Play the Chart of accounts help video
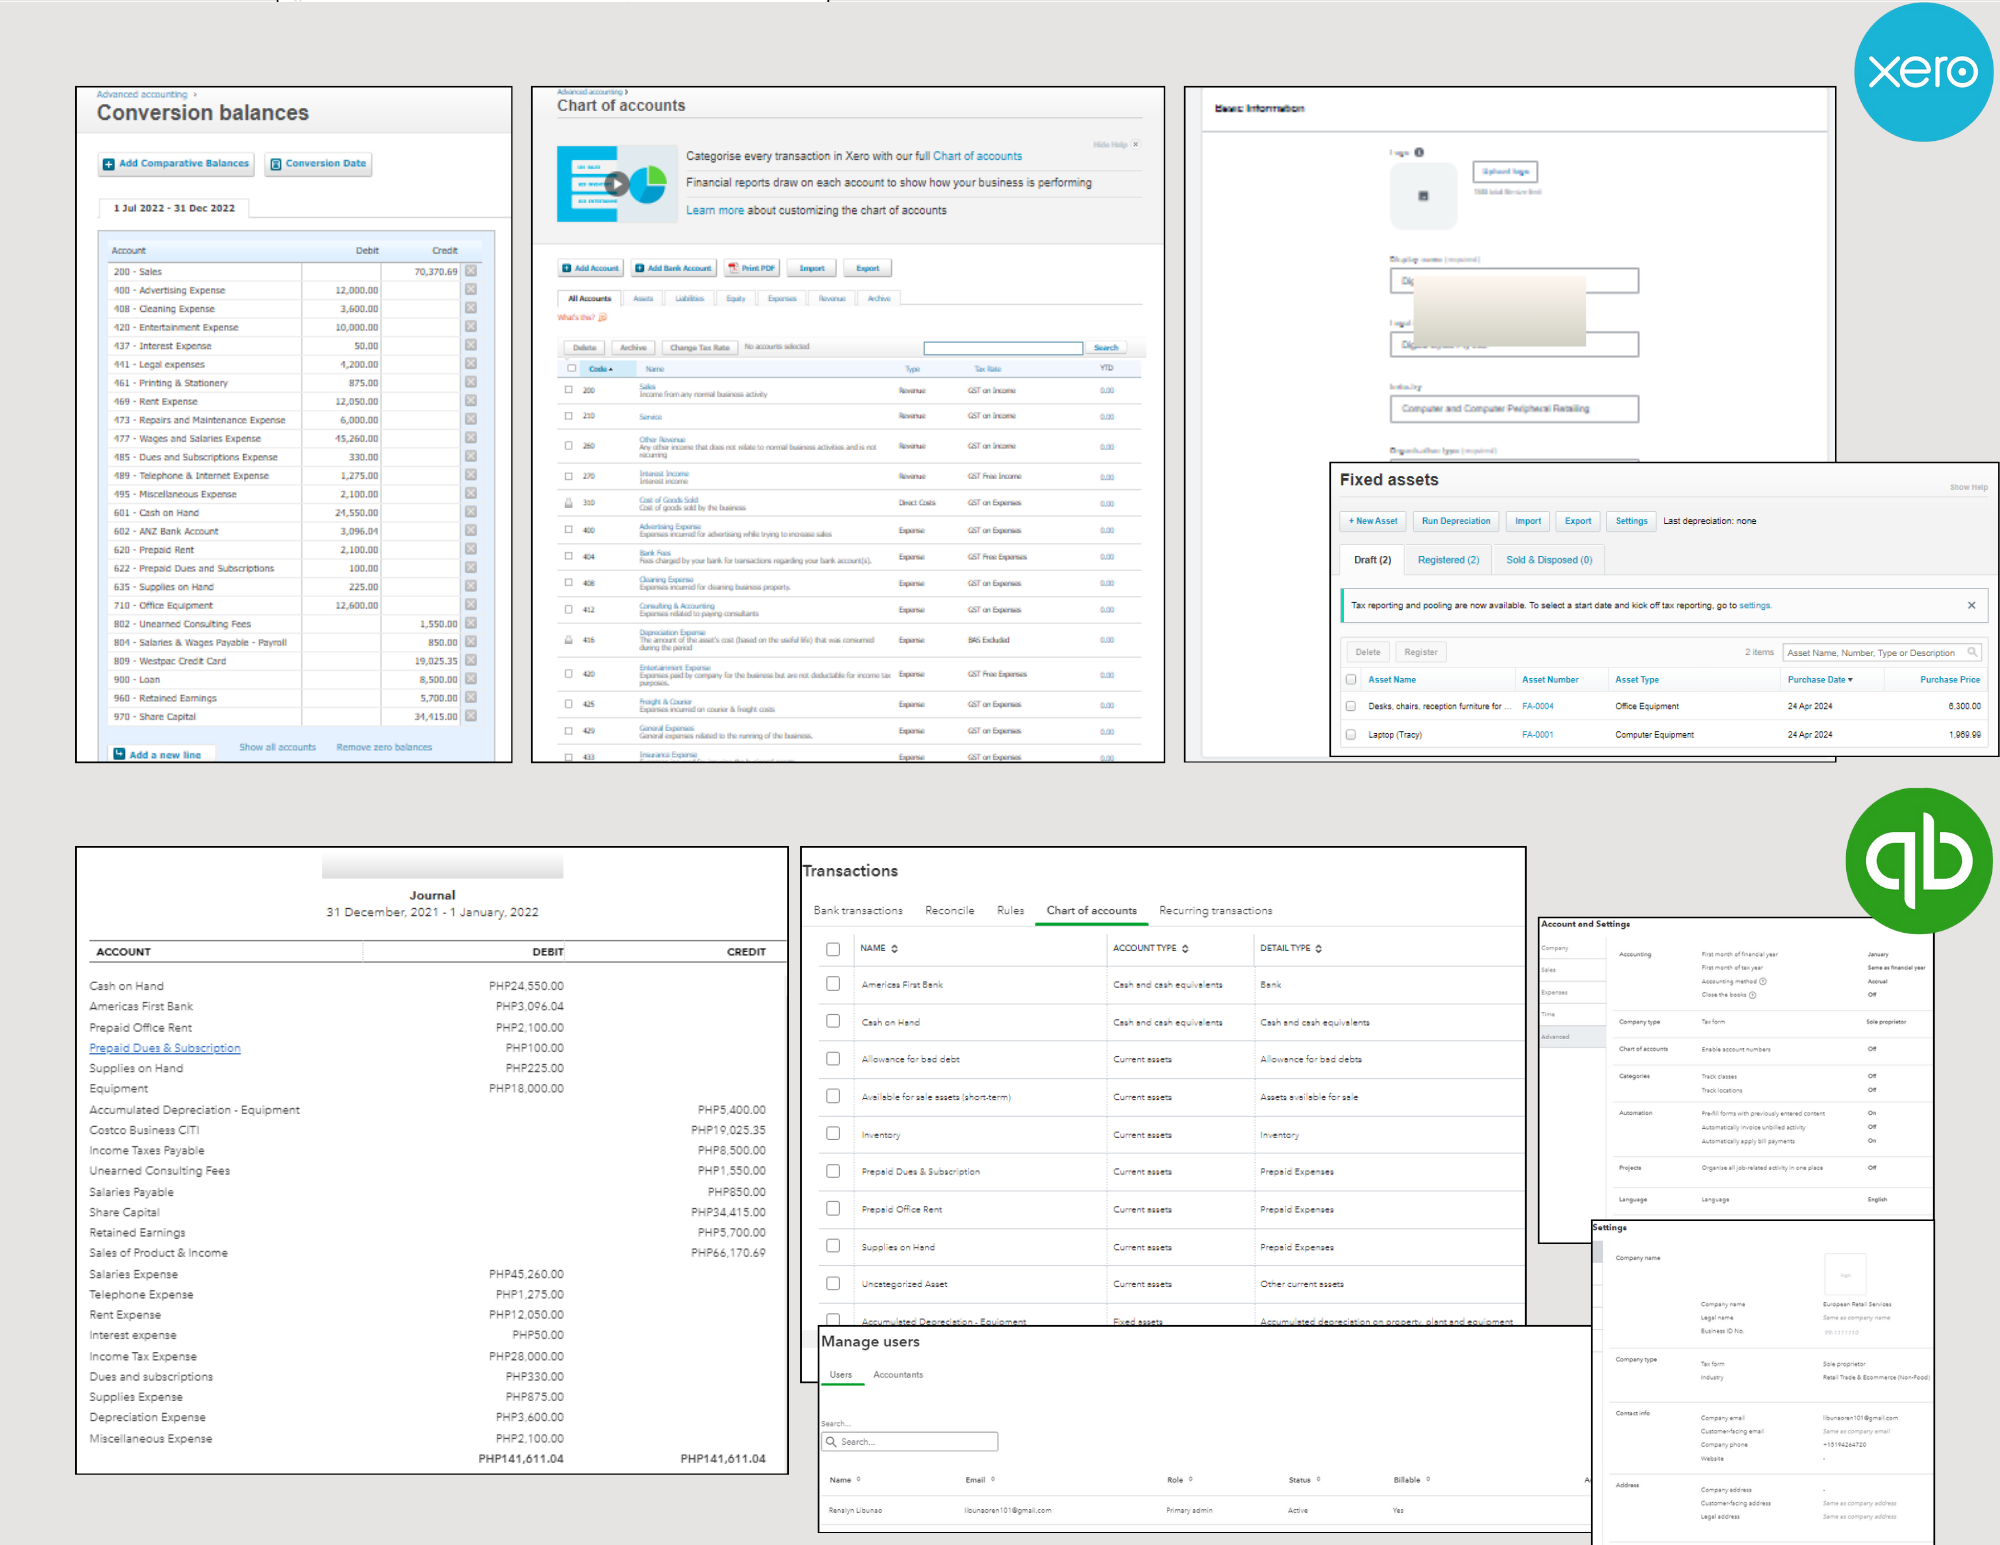The image size is (2000, 1545). point(617,184)
